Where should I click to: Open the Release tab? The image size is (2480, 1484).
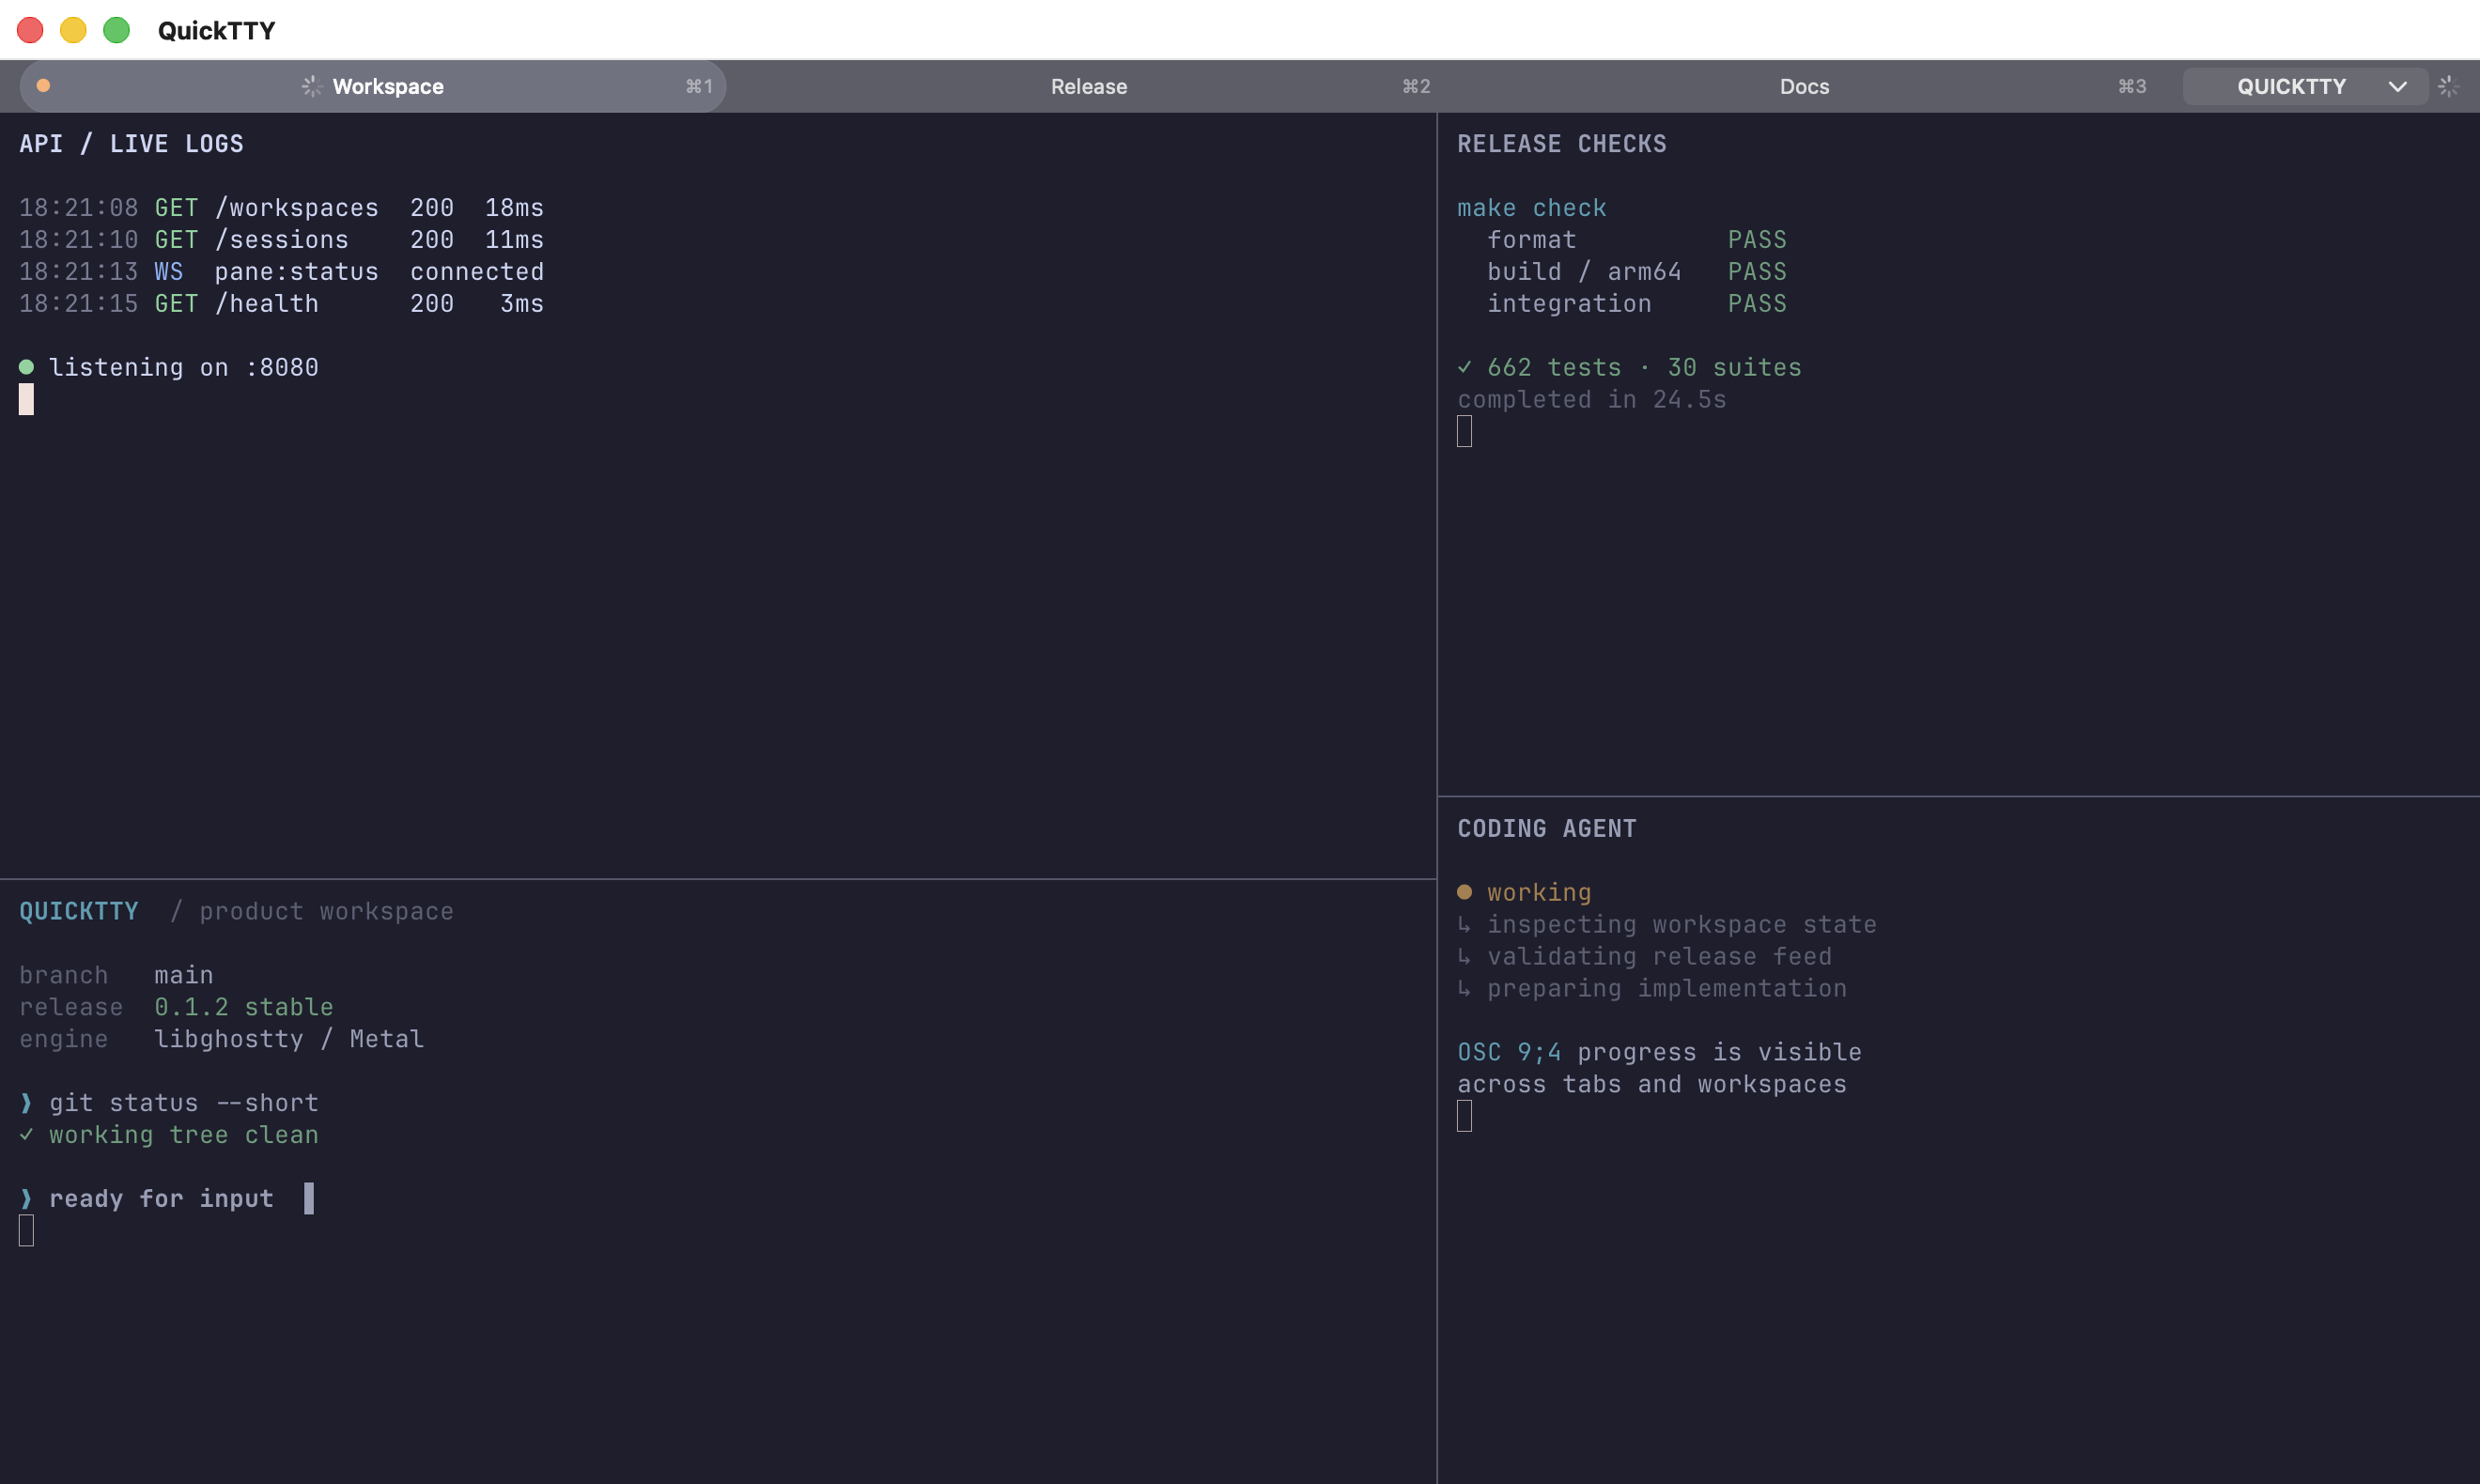pos(1088,86)
